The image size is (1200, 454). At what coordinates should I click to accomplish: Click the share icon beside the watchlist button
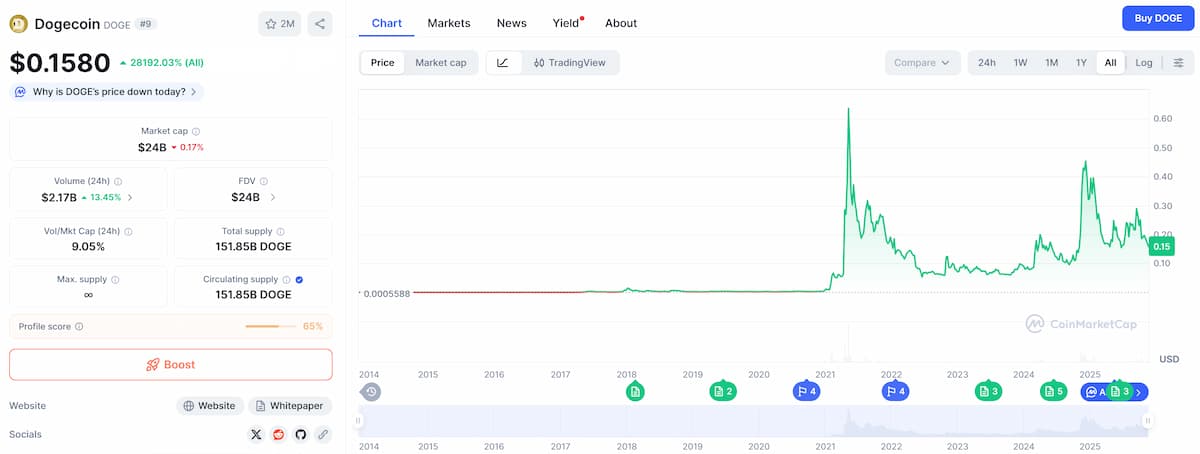tap(319, 23)
